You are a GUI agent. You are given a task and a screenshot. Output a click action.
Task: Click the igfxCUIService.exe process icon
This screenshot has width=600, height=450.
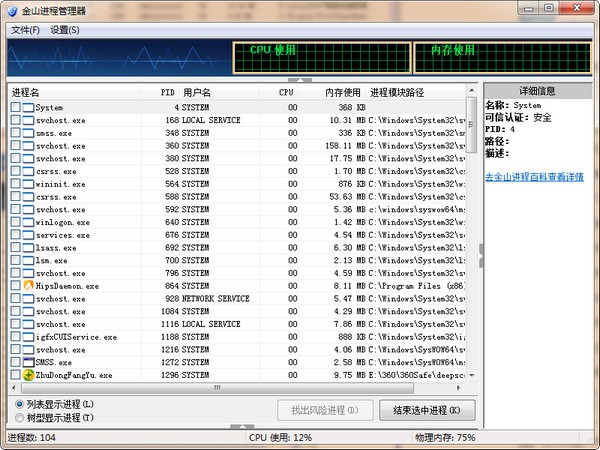[28, 337]
